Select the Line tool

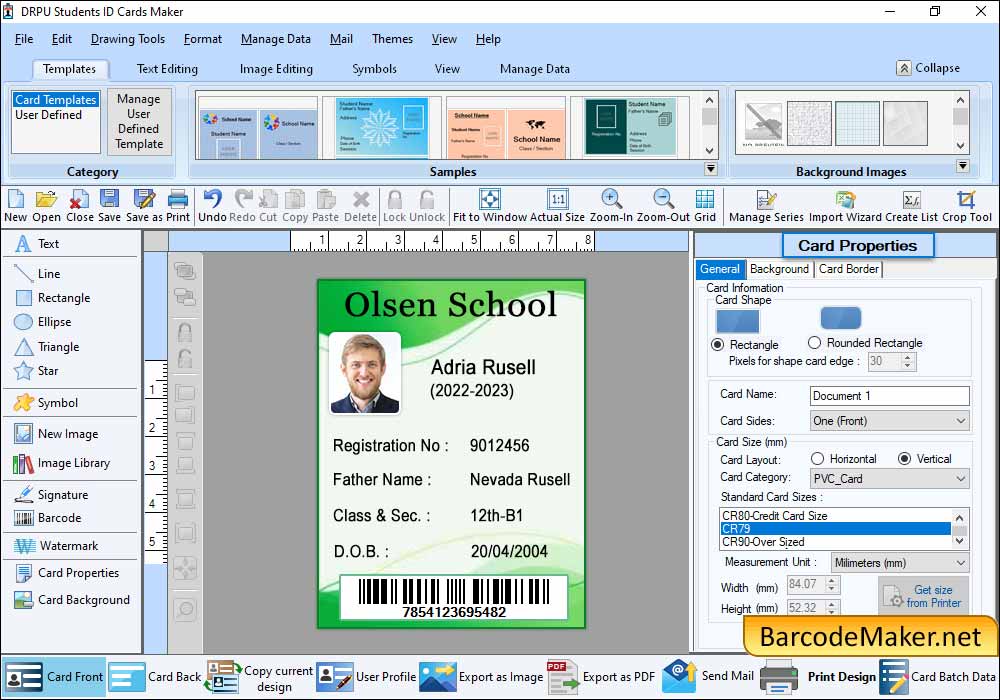pyautogui.click(x=38, y=273)
